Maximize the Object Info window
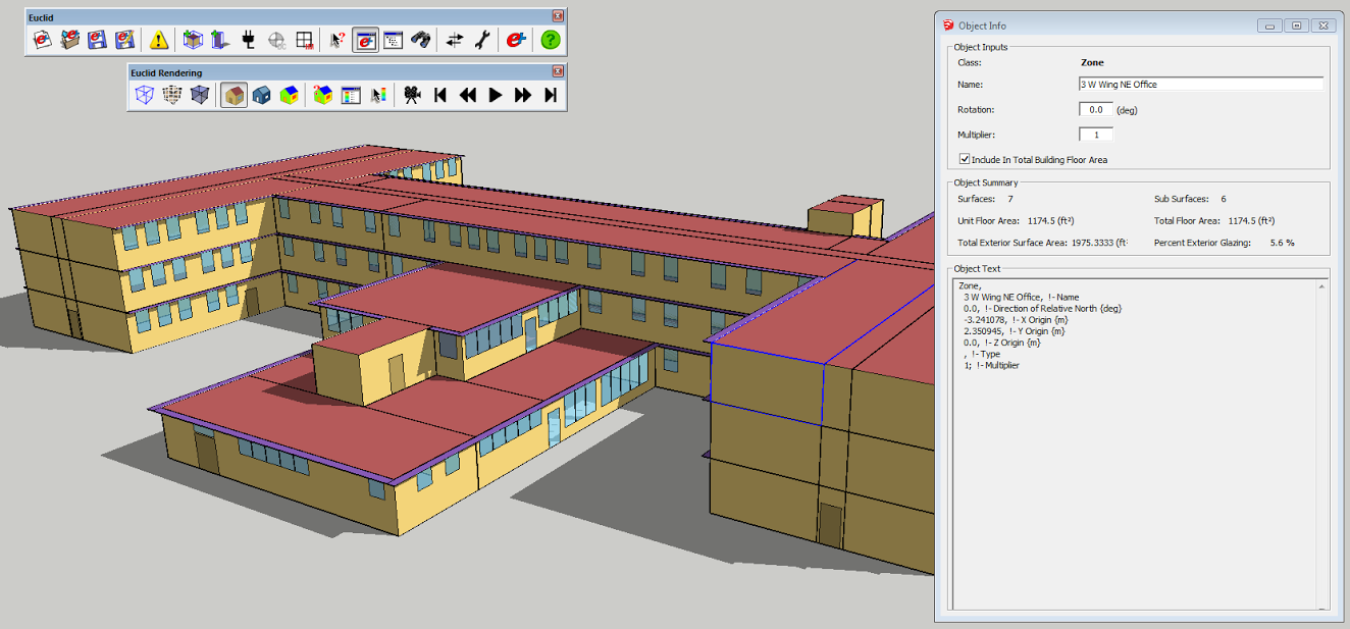This screenshot has height=629, width=1350. (x=1297, y=25)
